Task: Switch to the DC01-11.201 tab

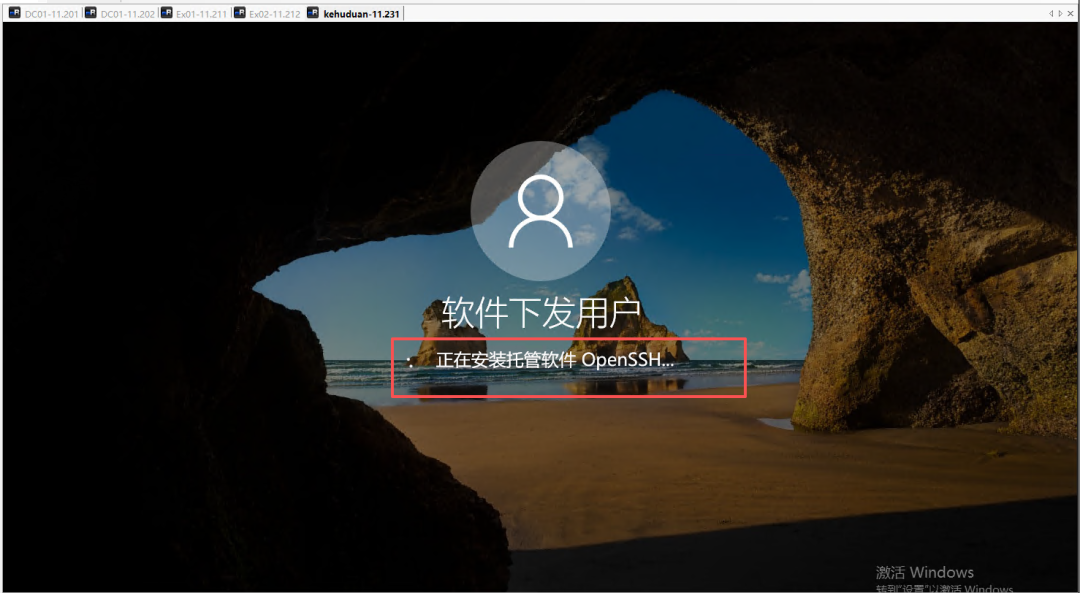Action: (43, 13)
